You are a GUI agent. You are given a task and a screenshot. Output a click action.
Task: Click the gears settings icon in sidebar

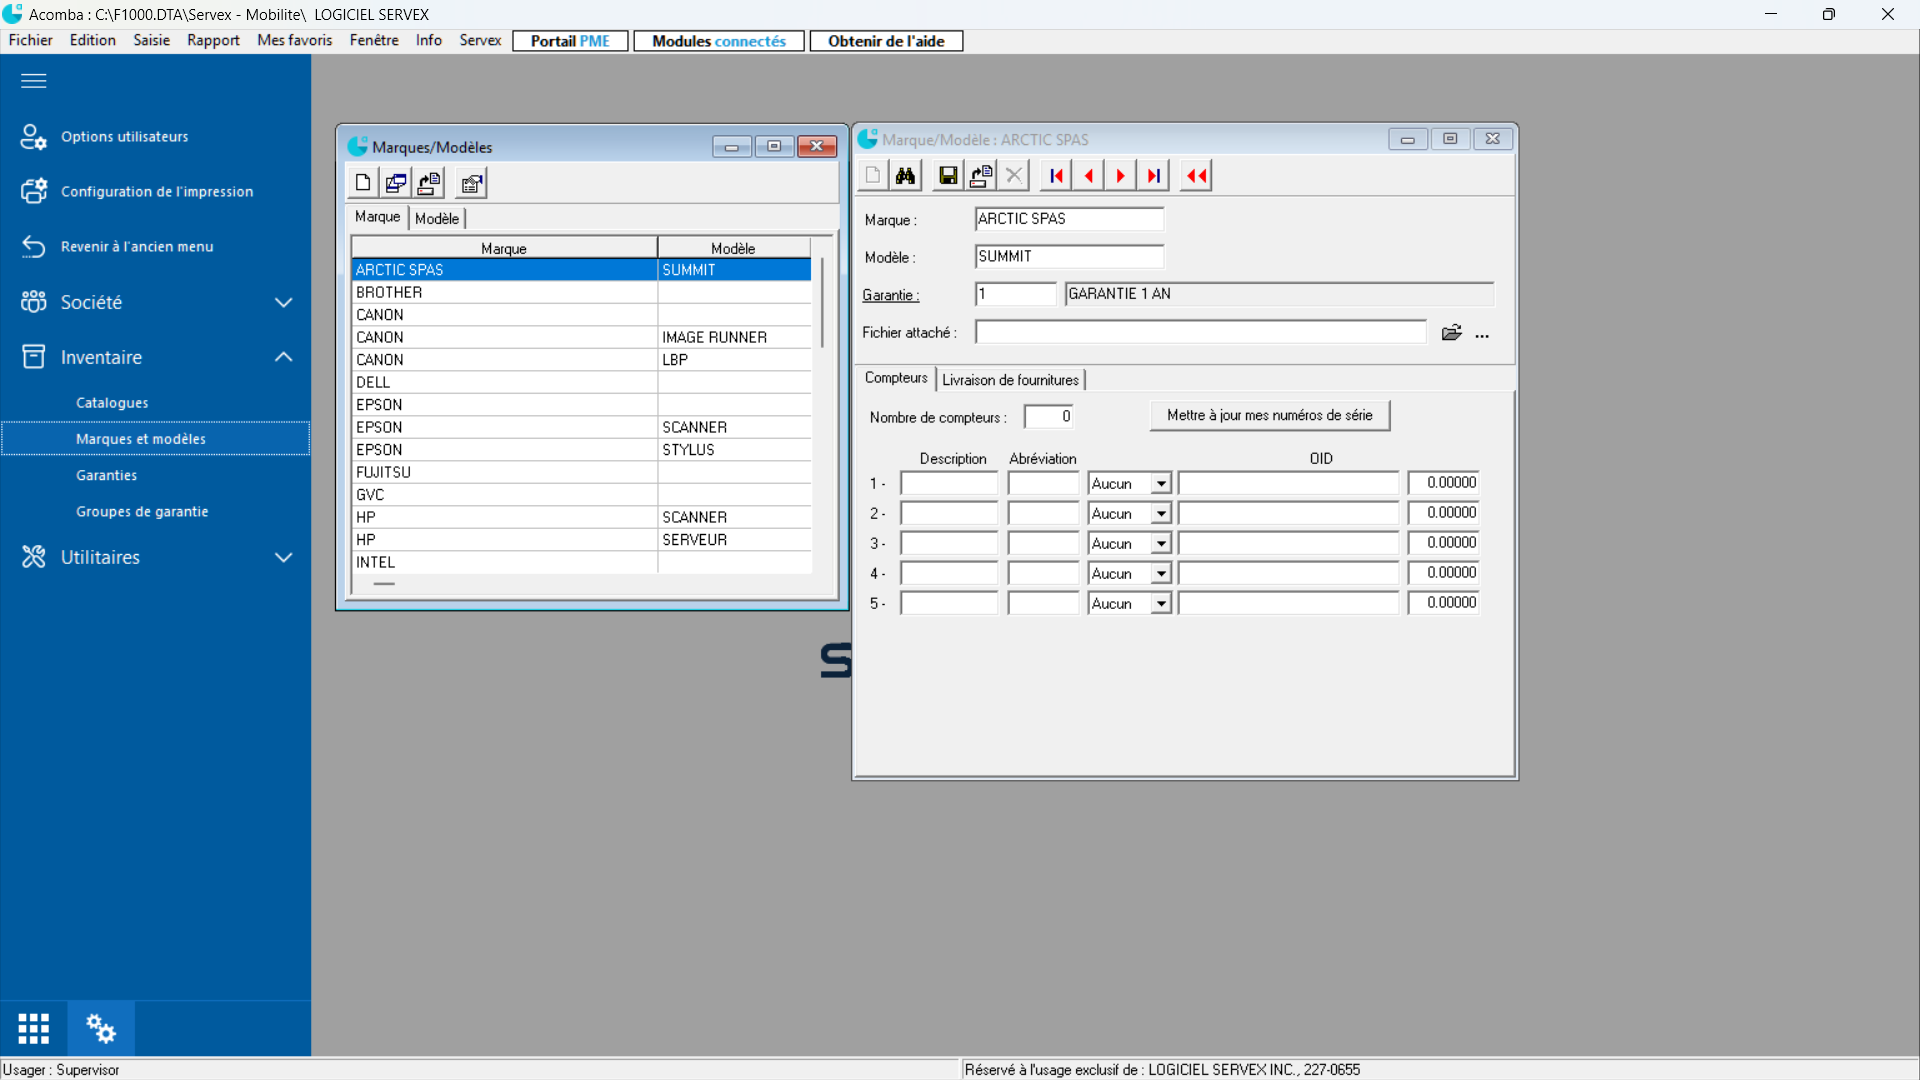tap(101, 1028)
